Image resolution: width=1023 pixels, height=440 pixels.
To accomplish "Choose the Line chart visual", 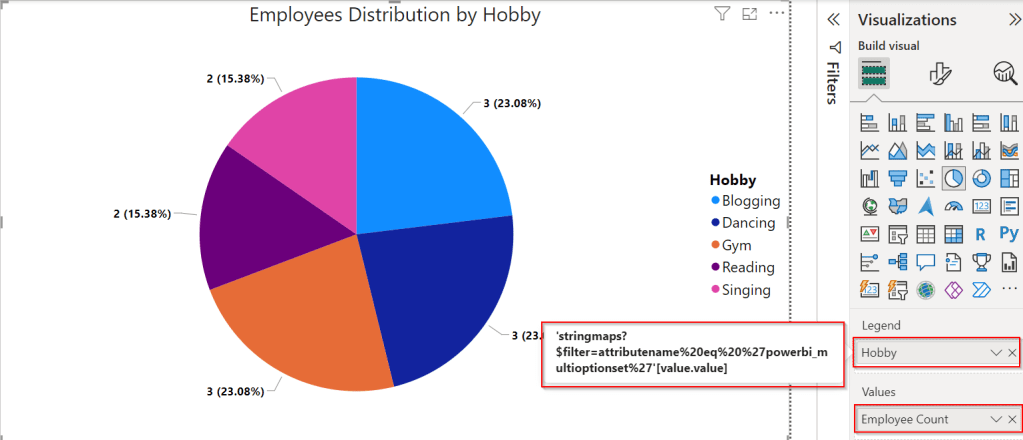I will pos(869,150).
